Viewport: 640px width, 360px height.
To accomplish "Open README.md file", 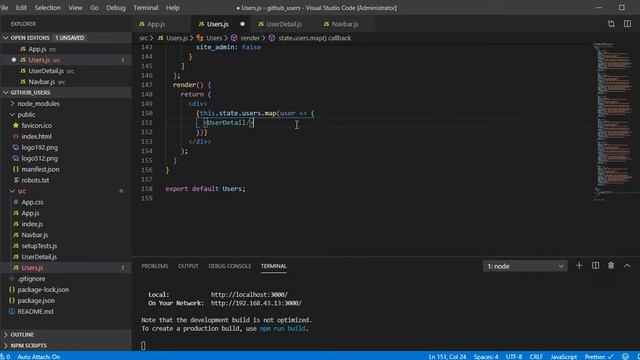I will (x=35, y=311).
